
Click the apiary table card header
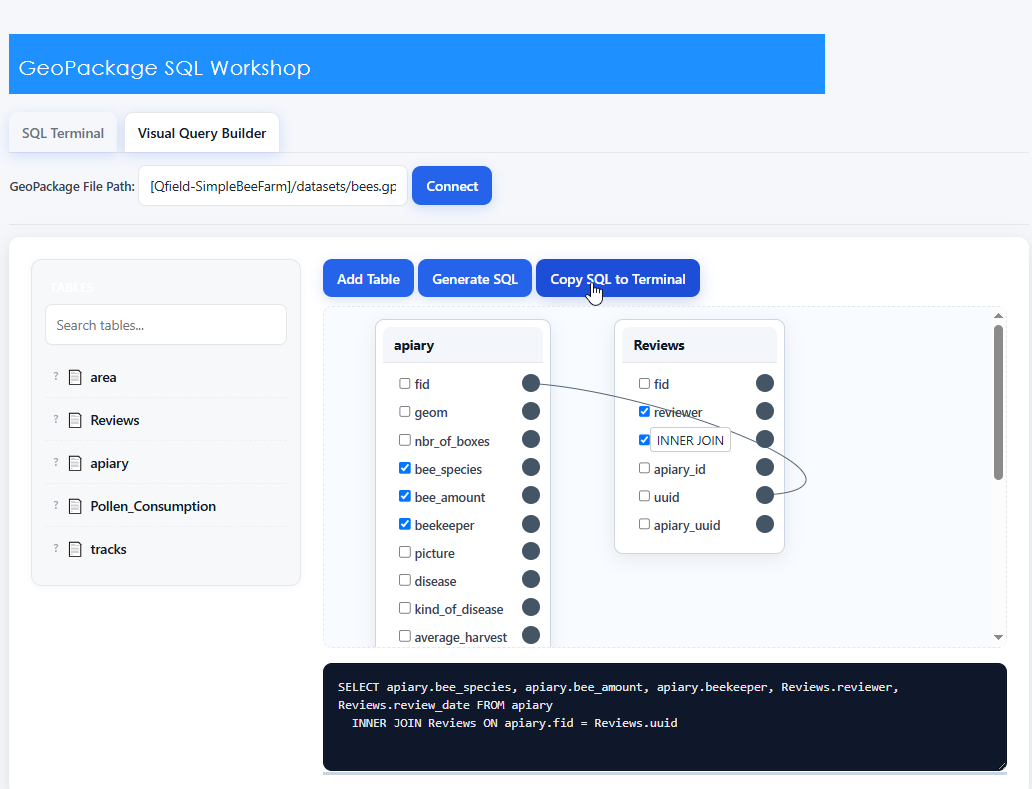click(x=463, y=345)
